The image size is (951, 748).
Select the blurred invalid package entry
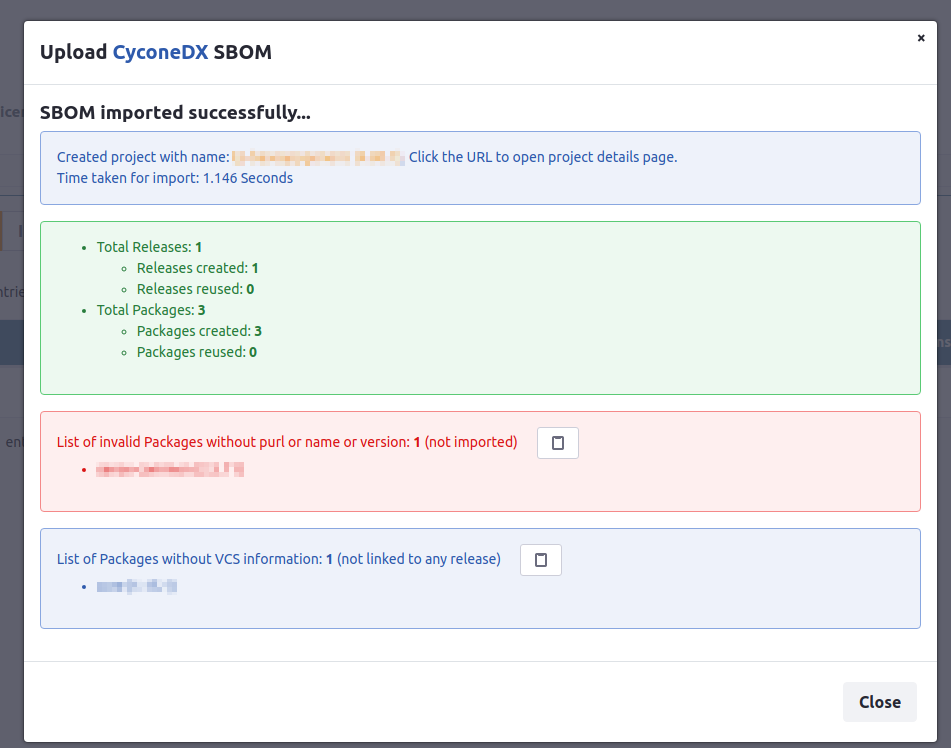pos(170,469)
